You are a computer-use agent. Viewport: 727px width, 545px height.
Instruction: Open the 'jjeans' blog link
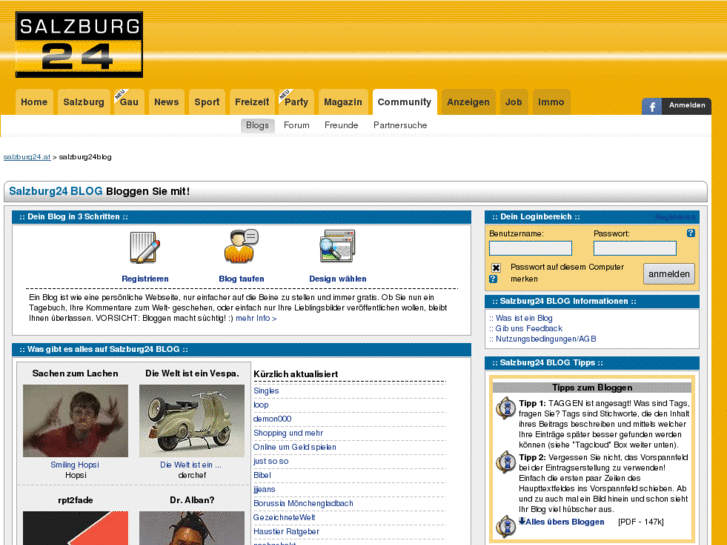point(264,489)
